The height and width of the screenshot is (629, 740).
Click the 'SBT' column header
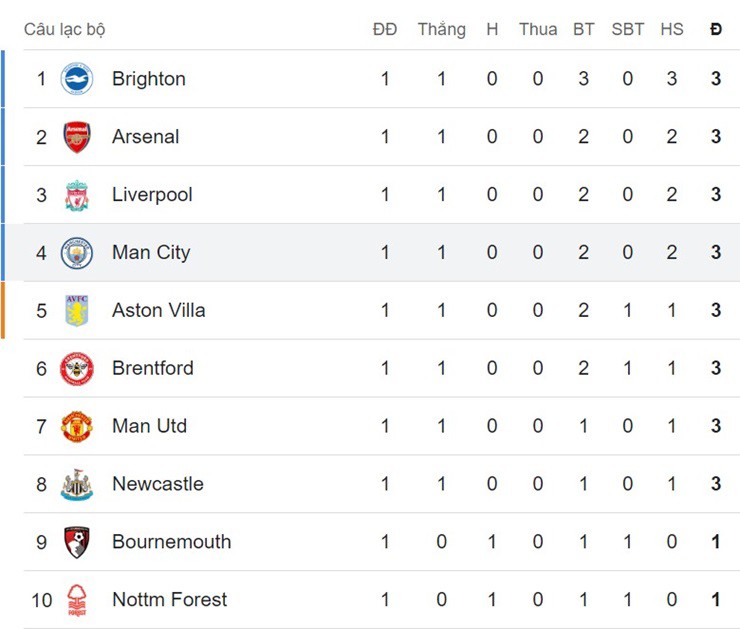(x=628, y=29)
